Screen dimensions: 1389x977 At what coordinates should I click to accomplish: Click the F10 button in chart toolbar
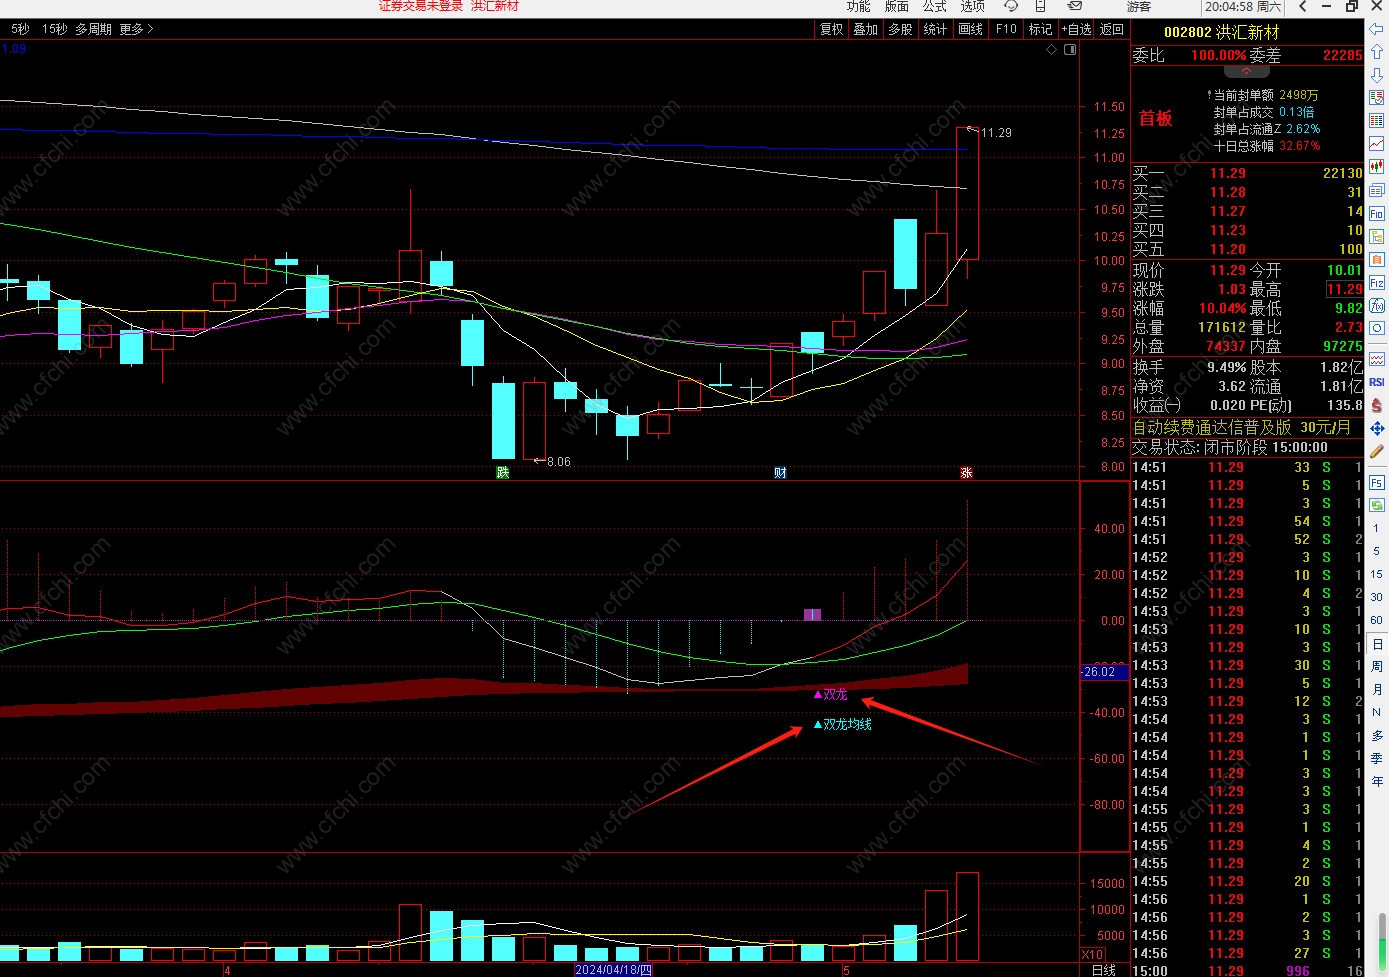click(x=1006, y=29)
